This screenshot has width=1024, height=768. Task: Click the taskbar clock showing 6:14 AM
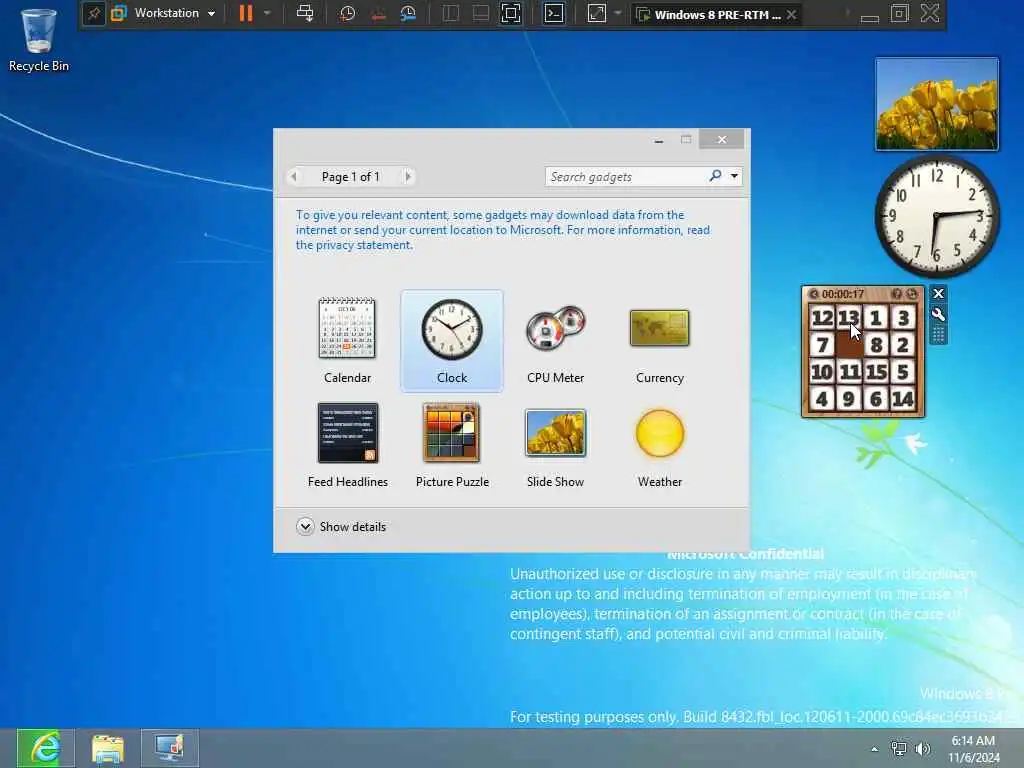click(x=973, y=749)
